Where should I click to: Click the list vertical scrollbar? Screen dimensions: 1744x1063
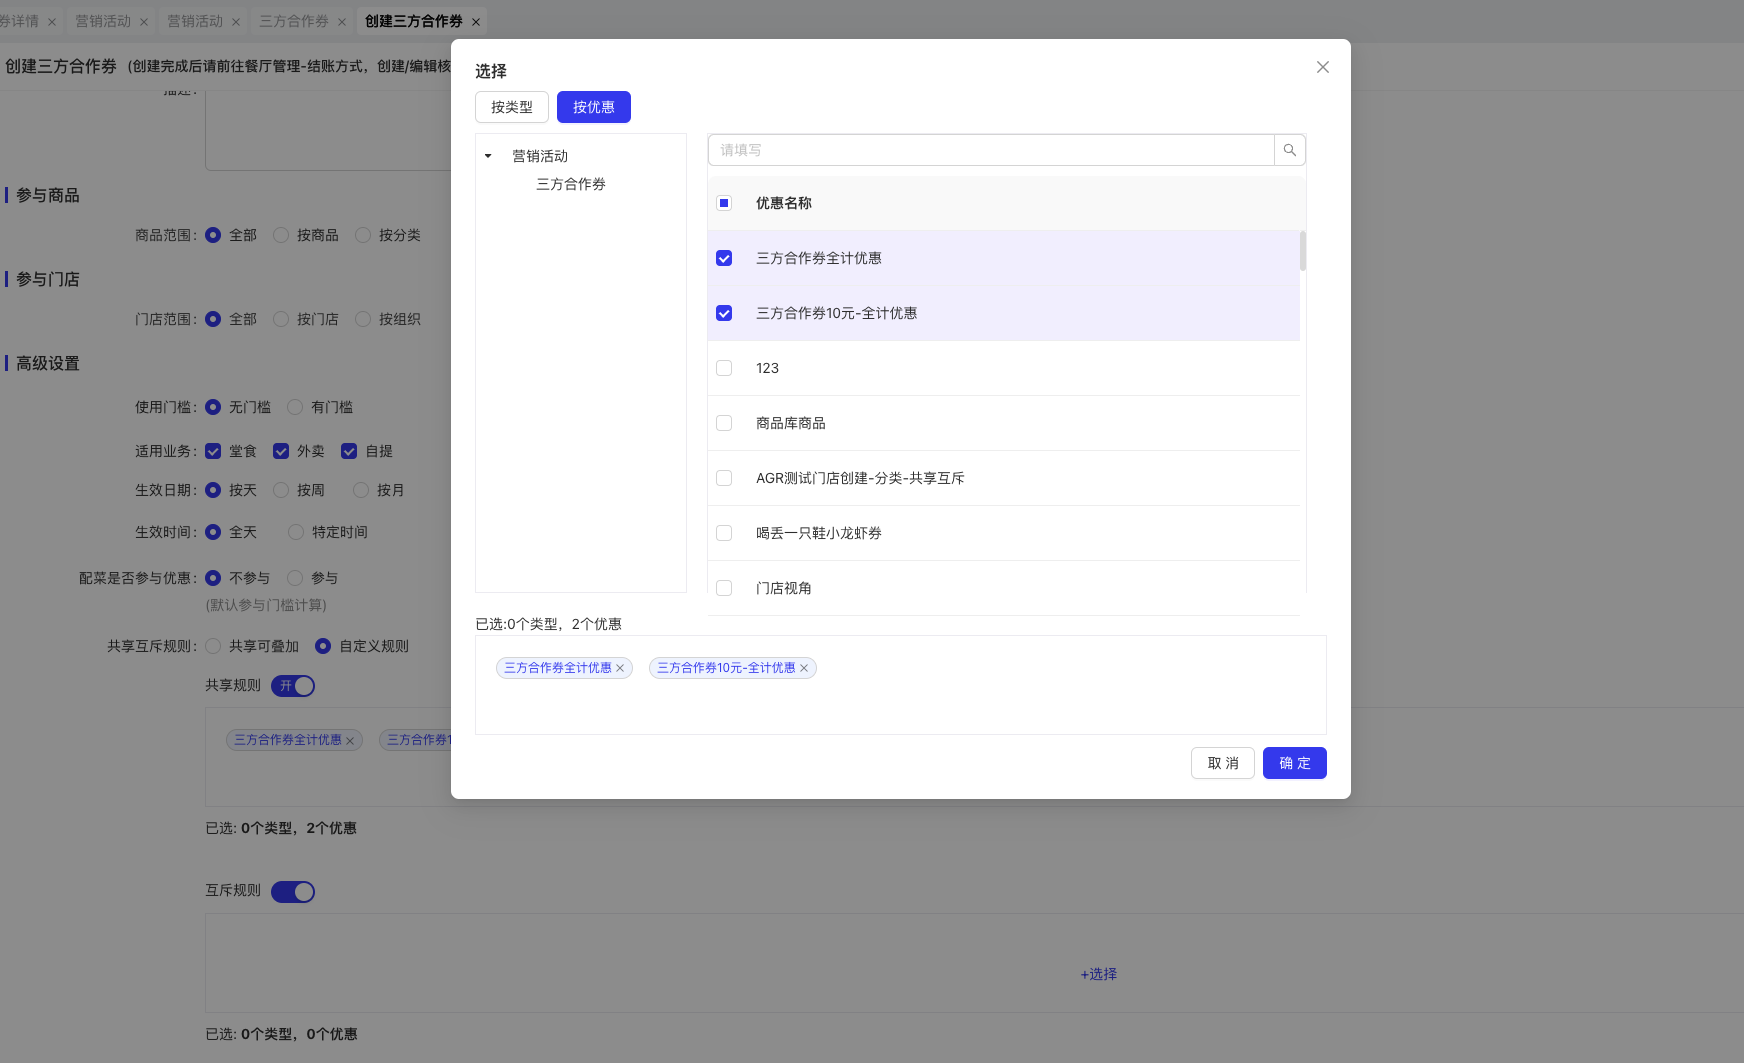click(1302, 252)
